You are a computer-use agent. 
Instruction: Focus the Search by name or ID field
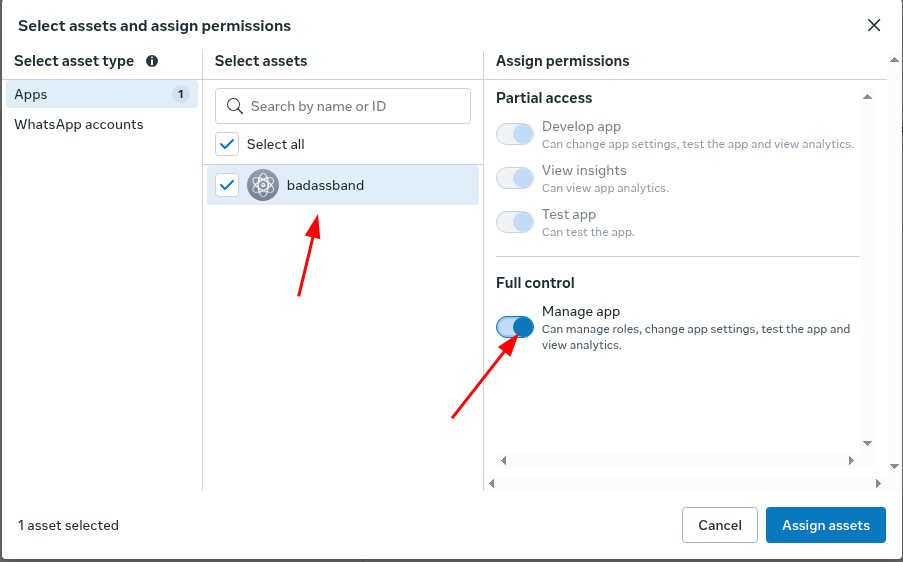coord(355,106)
